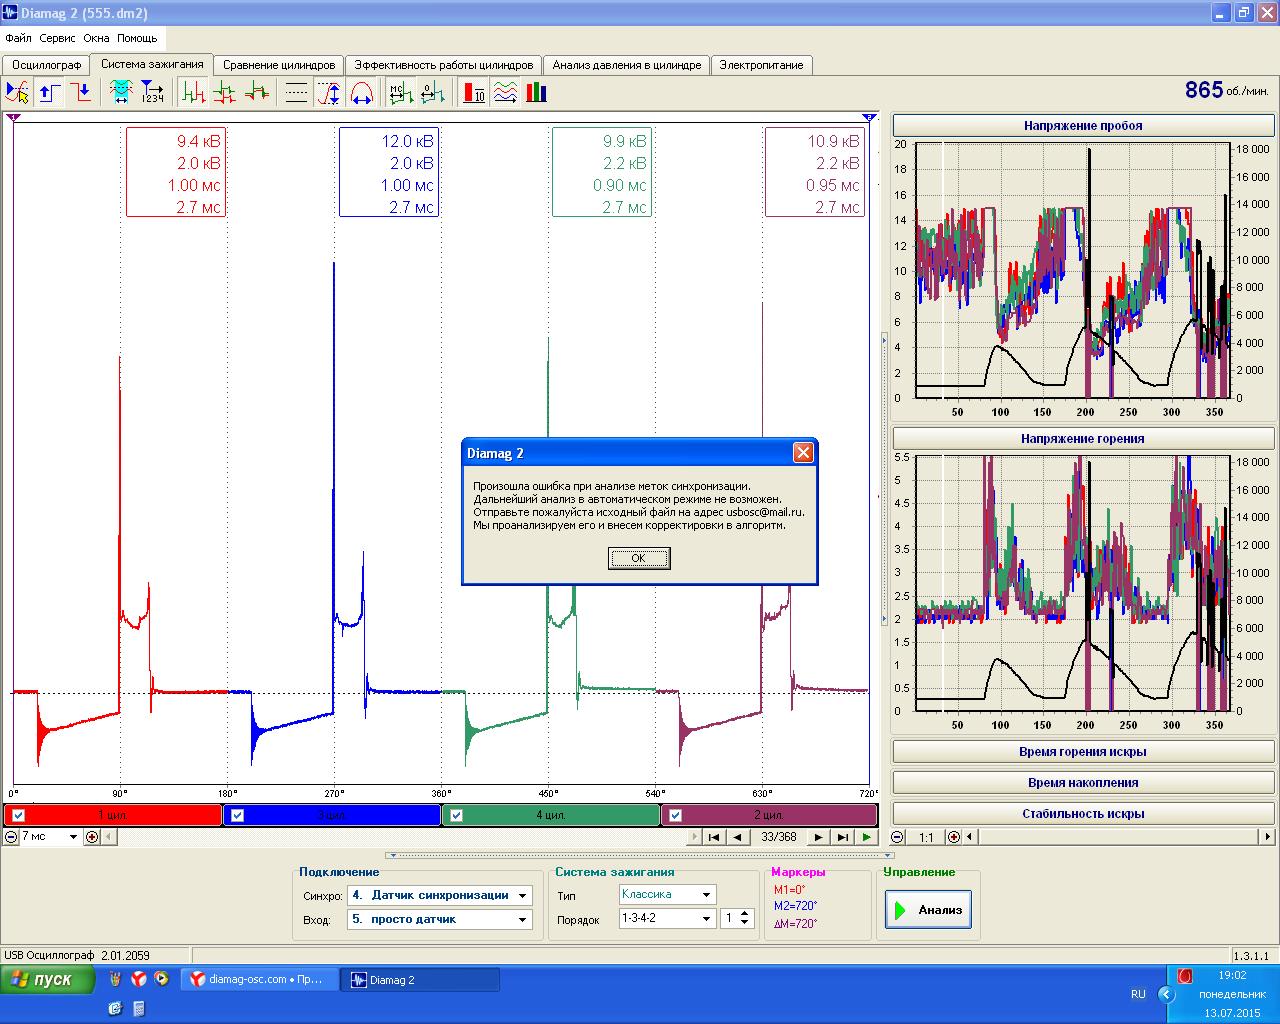This screenshot has width=1280, height=1024.
Task: Zoom in the right graphs panel
Action: (954, 837)
